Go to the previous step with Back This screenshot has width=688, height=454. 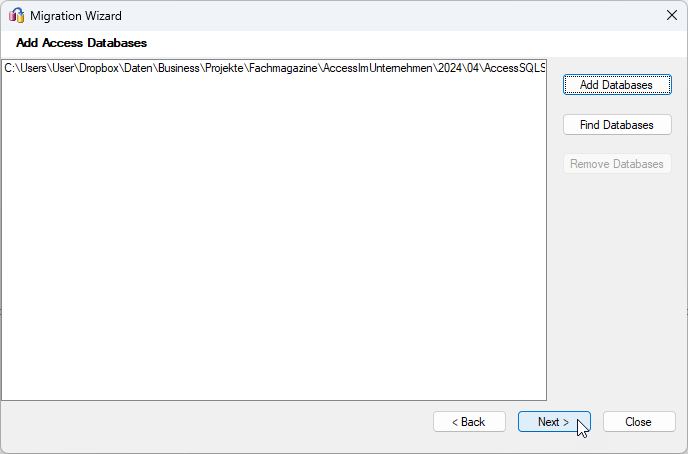pos(469,422)
